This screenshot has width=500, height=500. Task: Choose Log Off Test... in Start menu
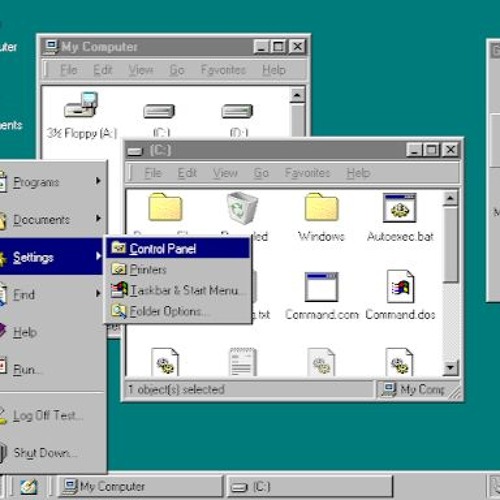click(51, 415)
